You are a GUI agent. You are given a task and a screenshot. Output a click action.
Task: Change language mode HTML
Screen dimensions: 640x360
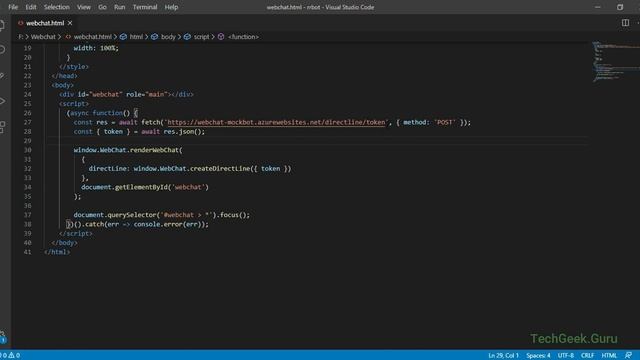[609, 355]
